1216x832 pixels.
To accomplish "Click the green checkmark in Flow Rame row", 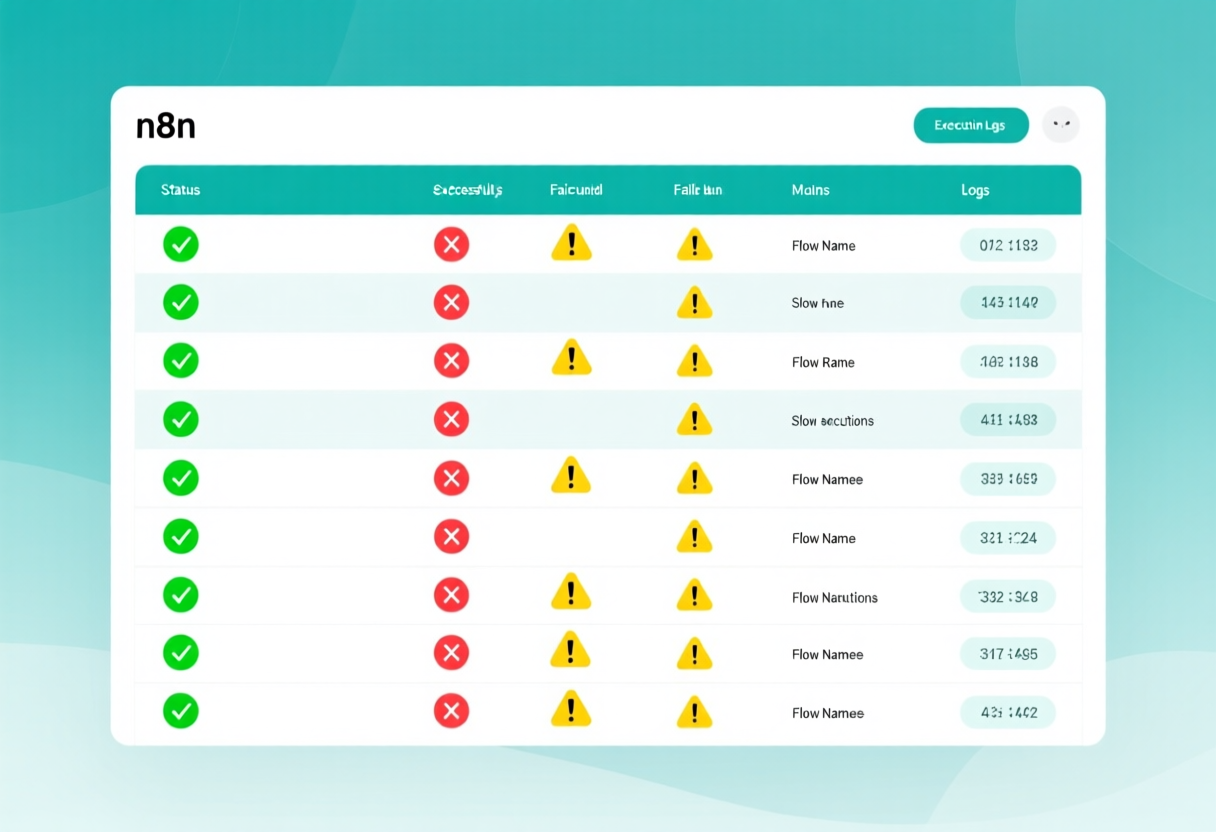I will pyautogui.click(x=181, y=361).
